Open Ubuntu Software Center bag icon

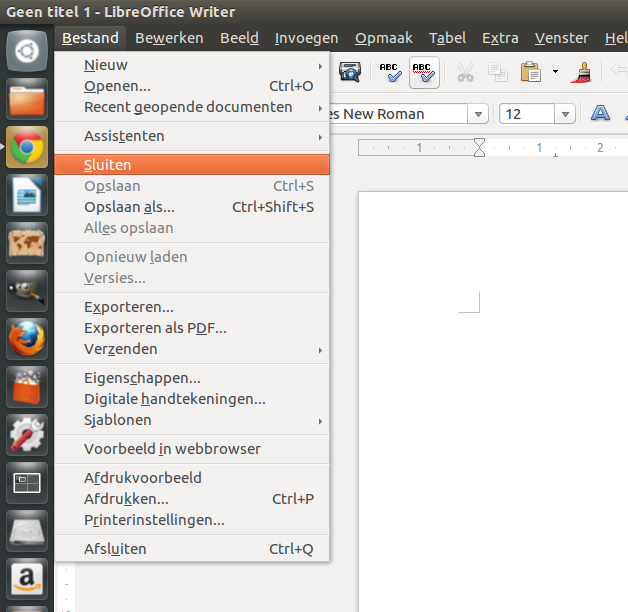[x=27, y=387]
